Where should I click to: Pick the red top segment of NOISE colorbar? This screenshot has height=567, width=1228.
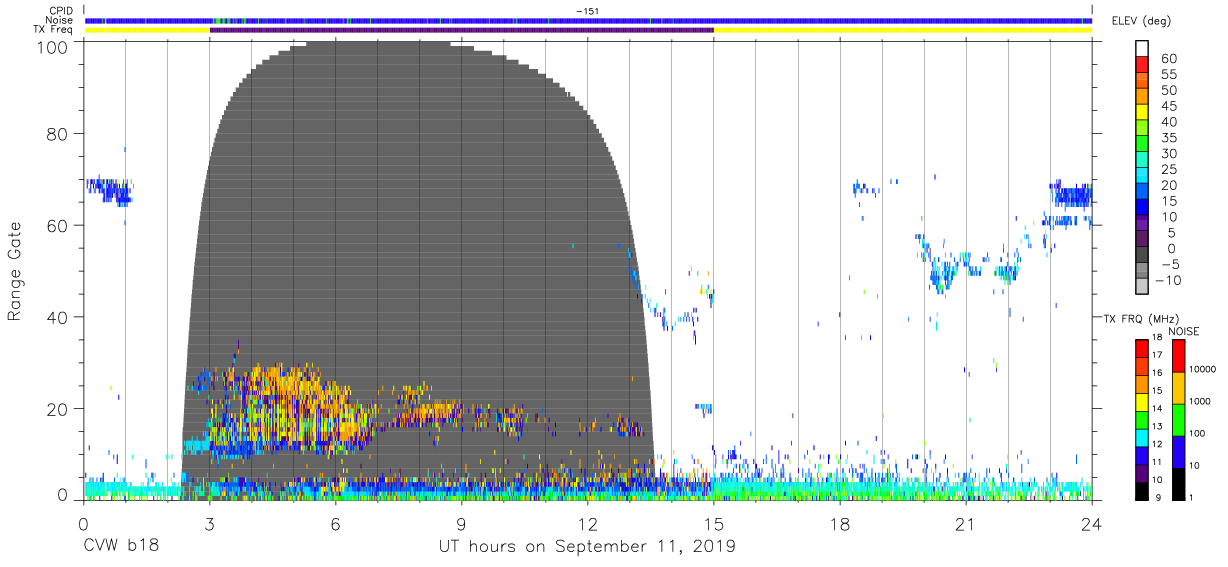coord(1179,356)
